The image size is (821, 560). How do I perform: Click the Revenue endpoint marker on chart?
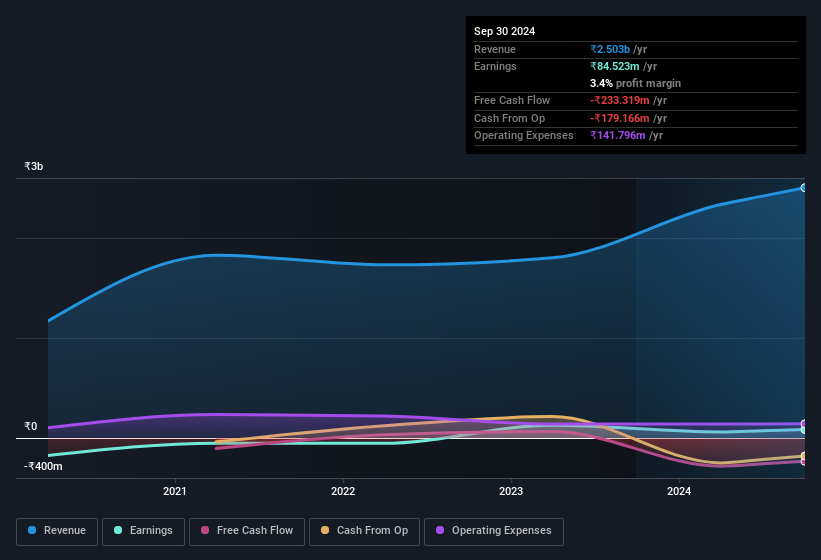[x=804, y=188]
